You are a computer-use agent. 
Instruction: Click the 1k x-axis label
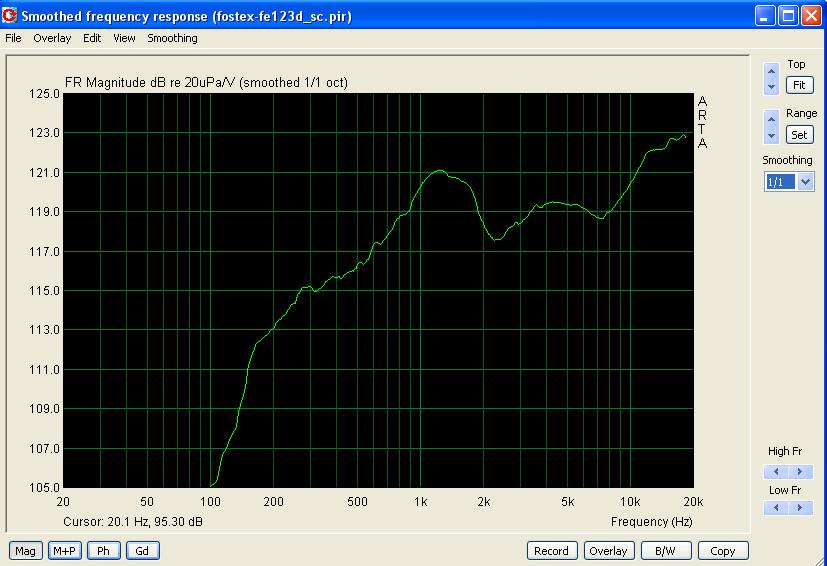point(420,502)
